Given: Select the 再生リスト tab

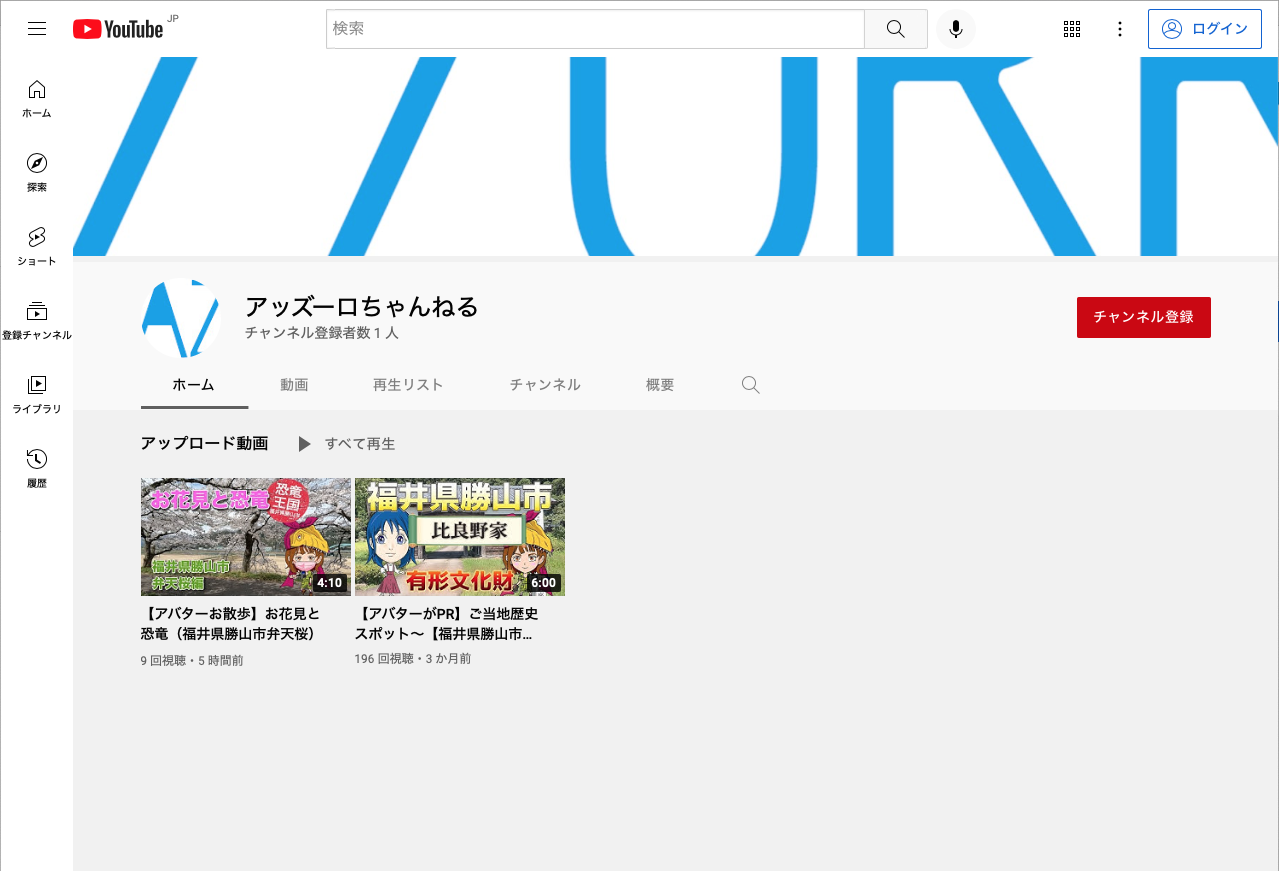Looking at the screenshot, I should tap(408, 384).
